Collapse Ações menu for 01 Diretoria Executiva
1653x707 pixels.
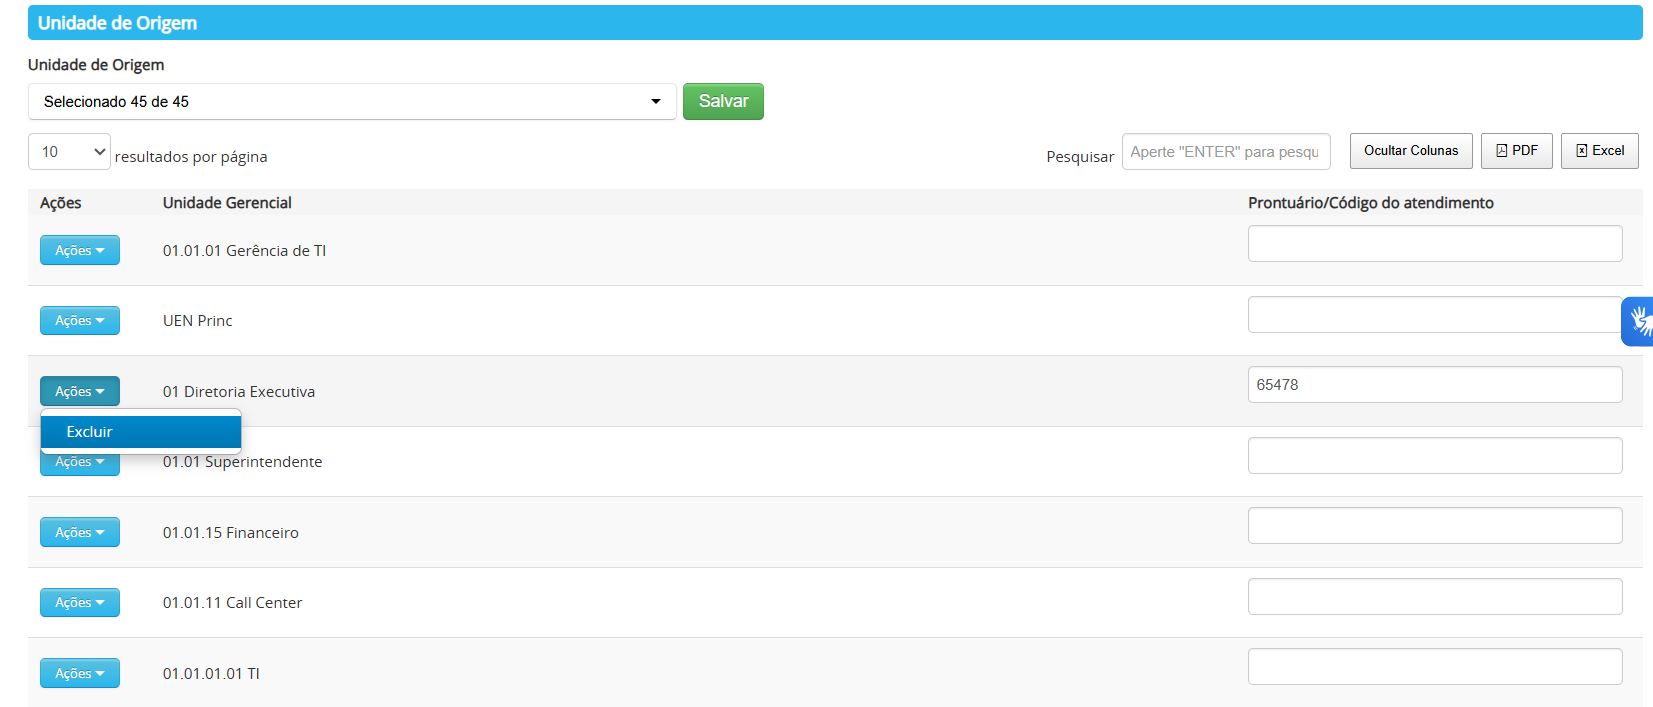80,391
